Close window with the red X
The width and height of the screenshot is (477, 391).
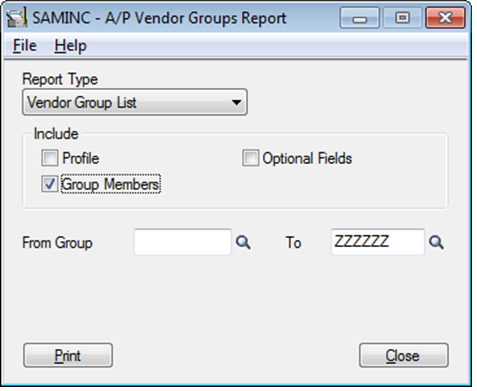pyautogui.click(x=445, y=18)
